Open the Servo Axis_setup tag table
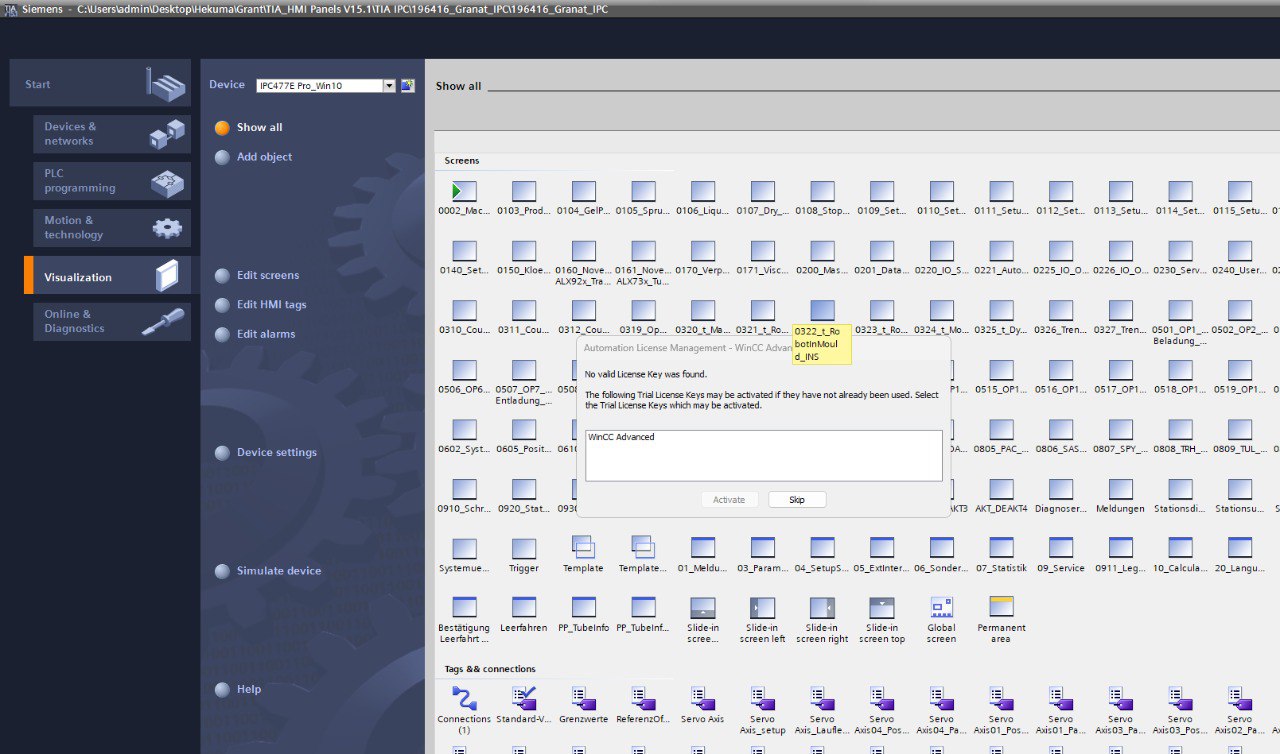Screen dimensions: 1280x754 [x=762, y=698]
